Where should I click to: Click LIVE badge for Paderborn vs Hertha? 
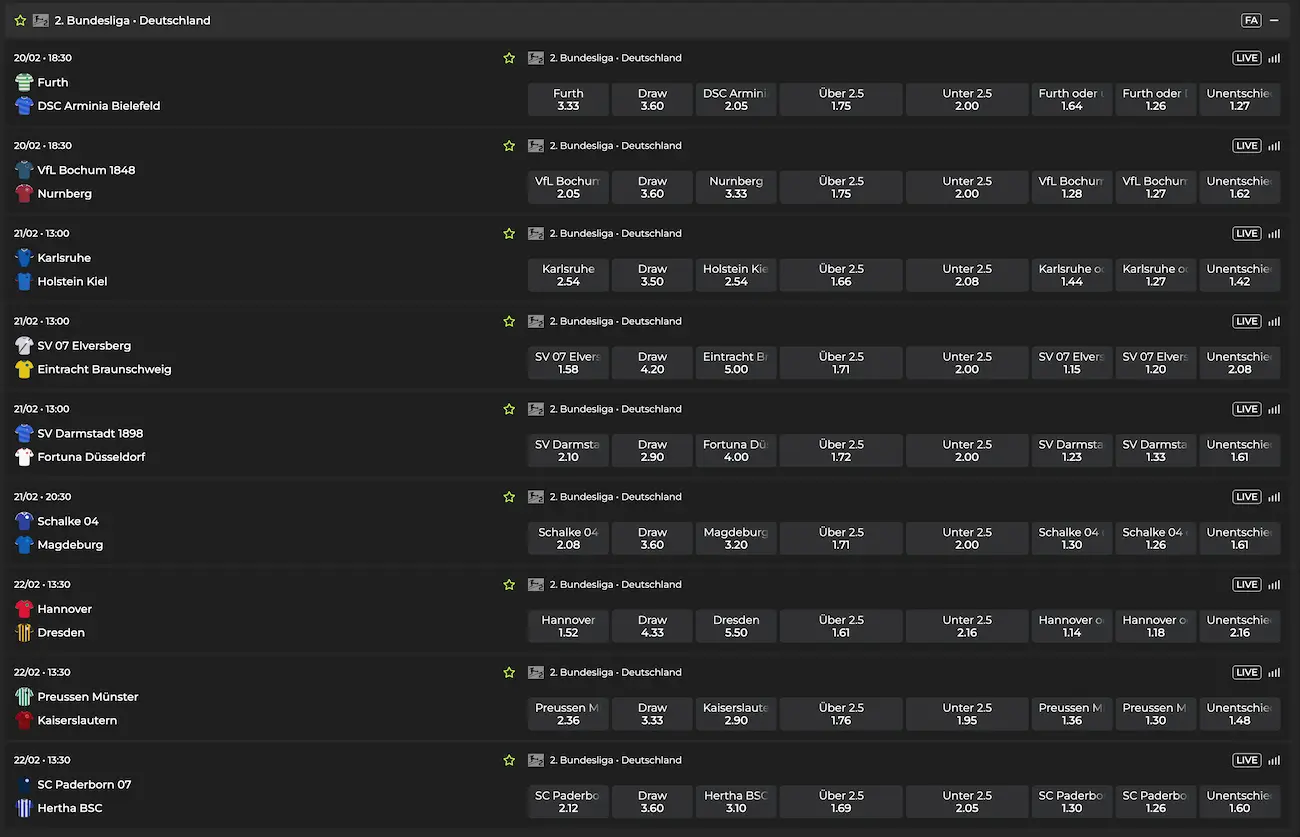click(1247, 760)
